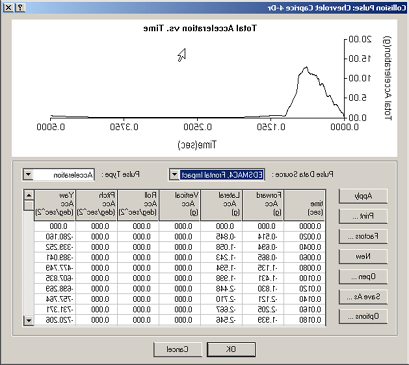
Task: Click Forward Acc cell -1.135
Action: point(263,268)
